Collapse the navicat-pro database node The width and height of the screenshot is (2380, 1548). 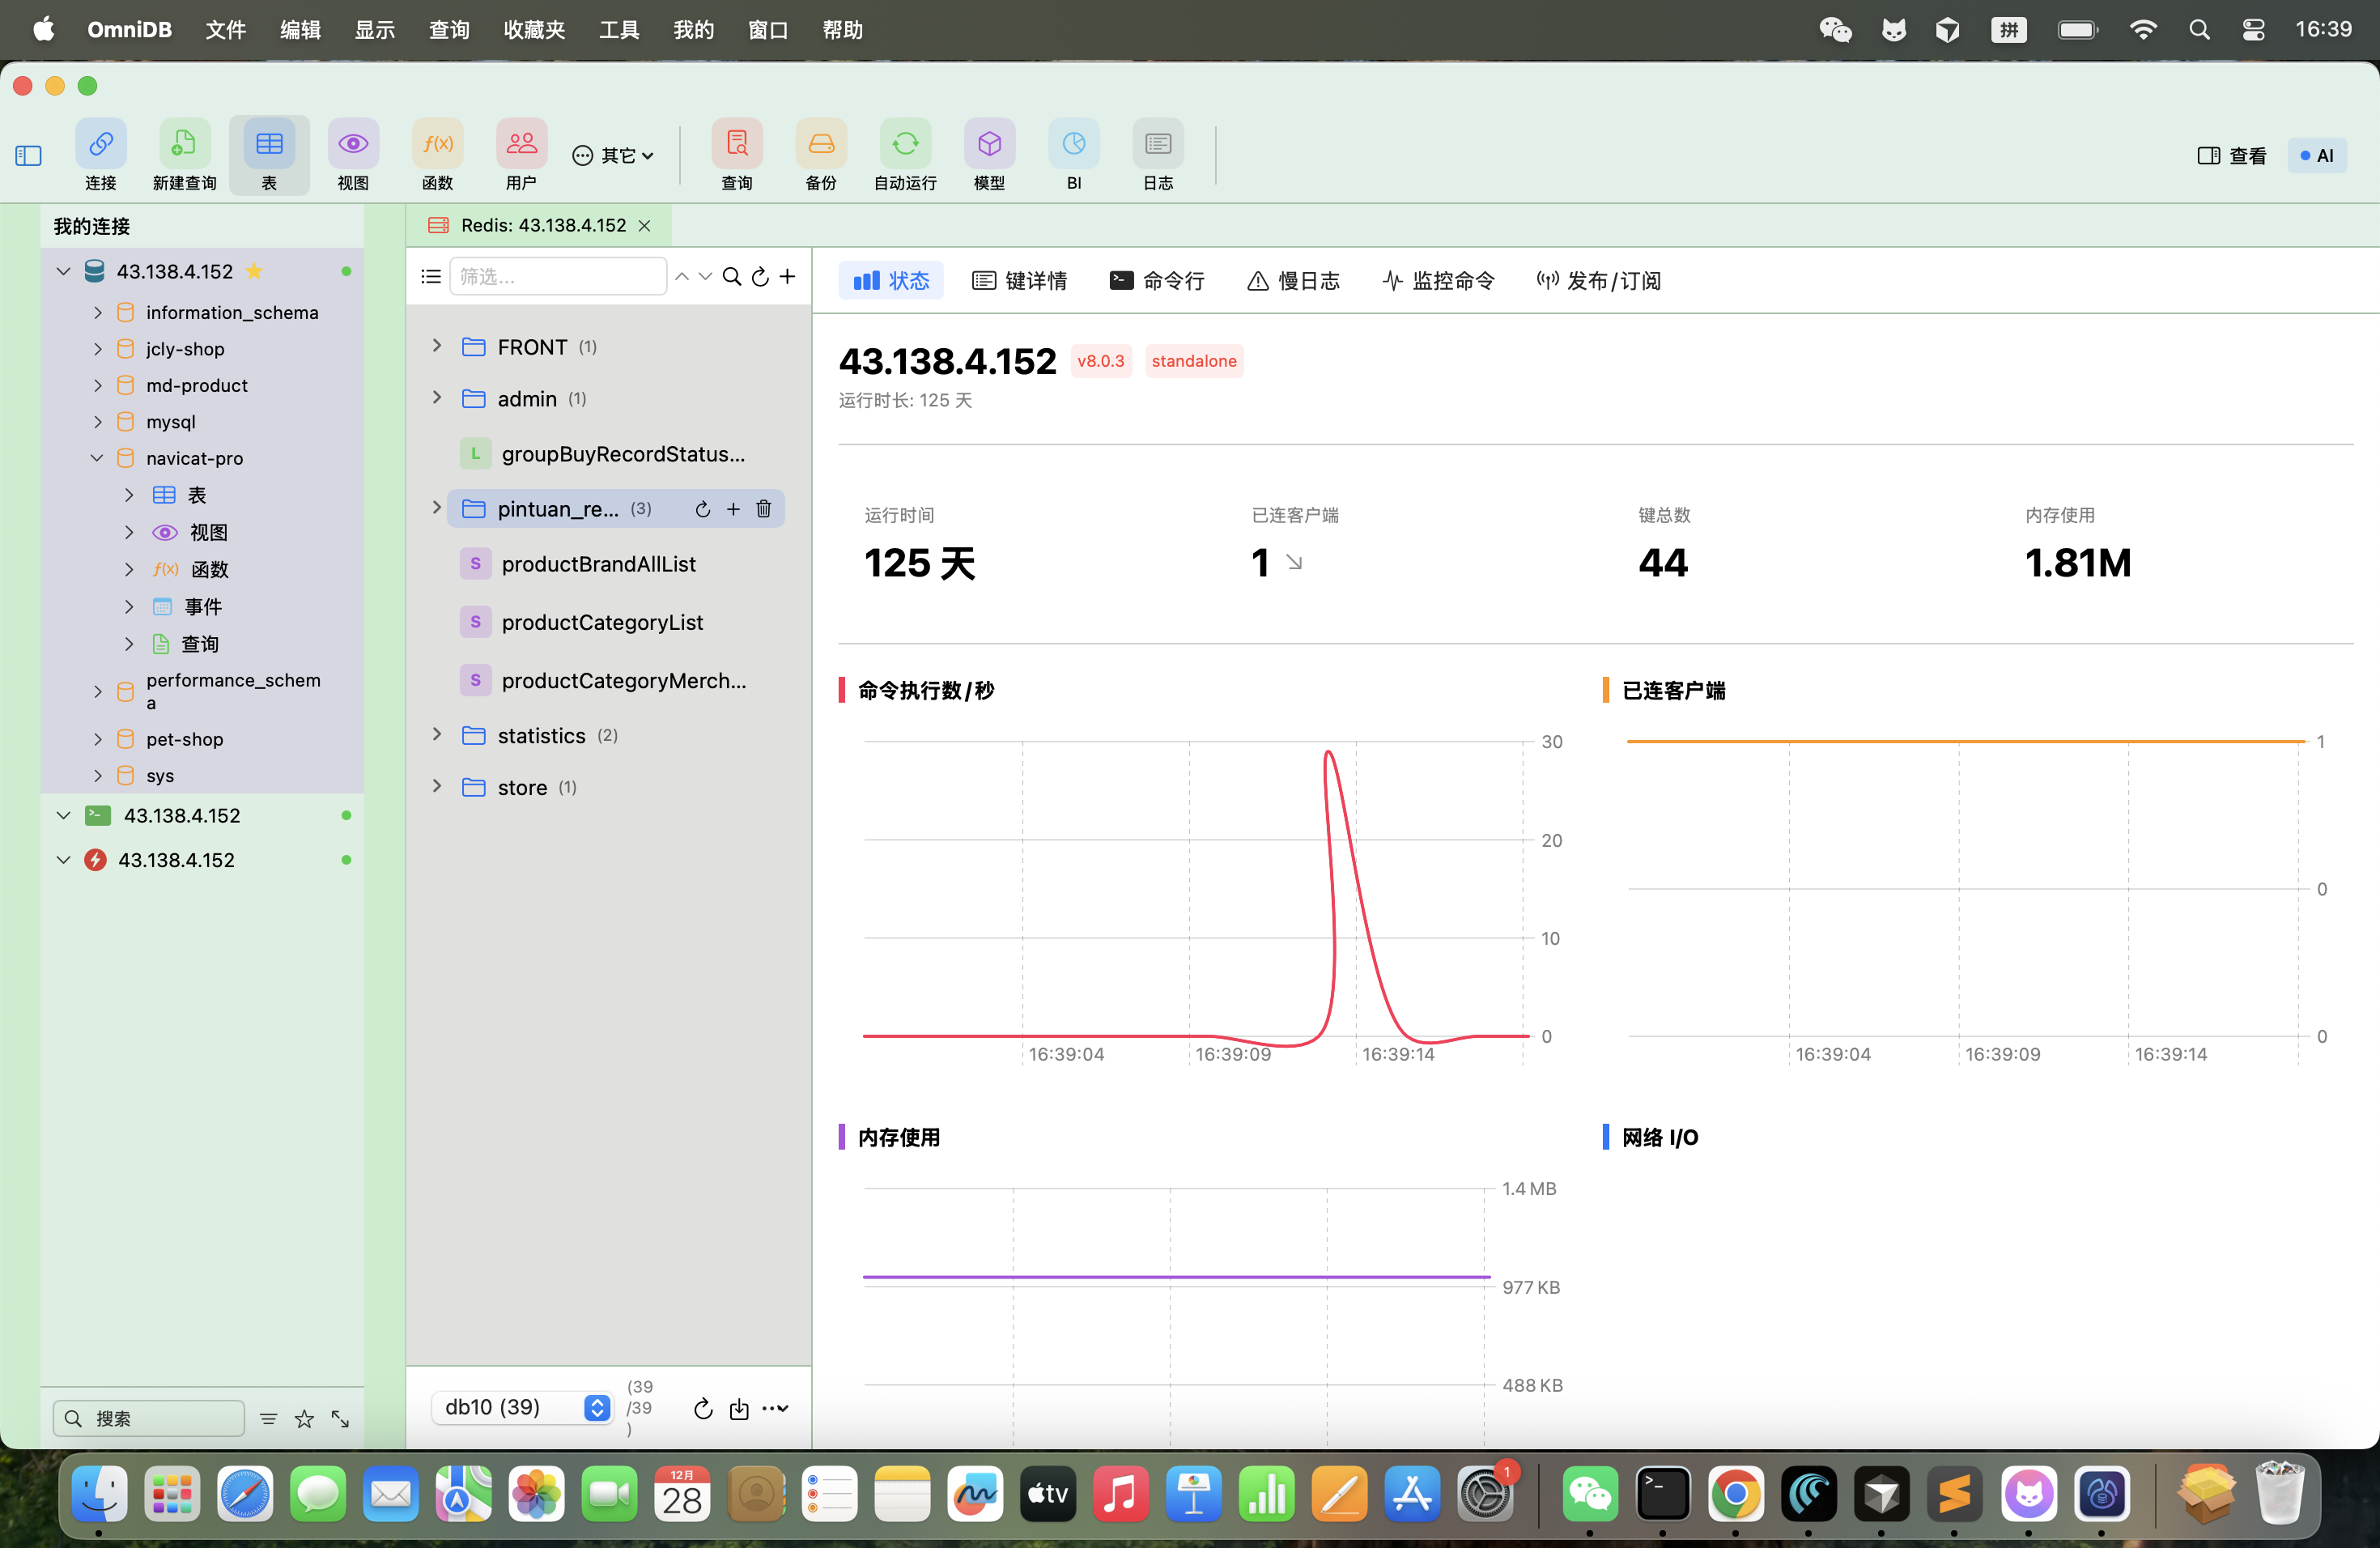coord(97,458)
